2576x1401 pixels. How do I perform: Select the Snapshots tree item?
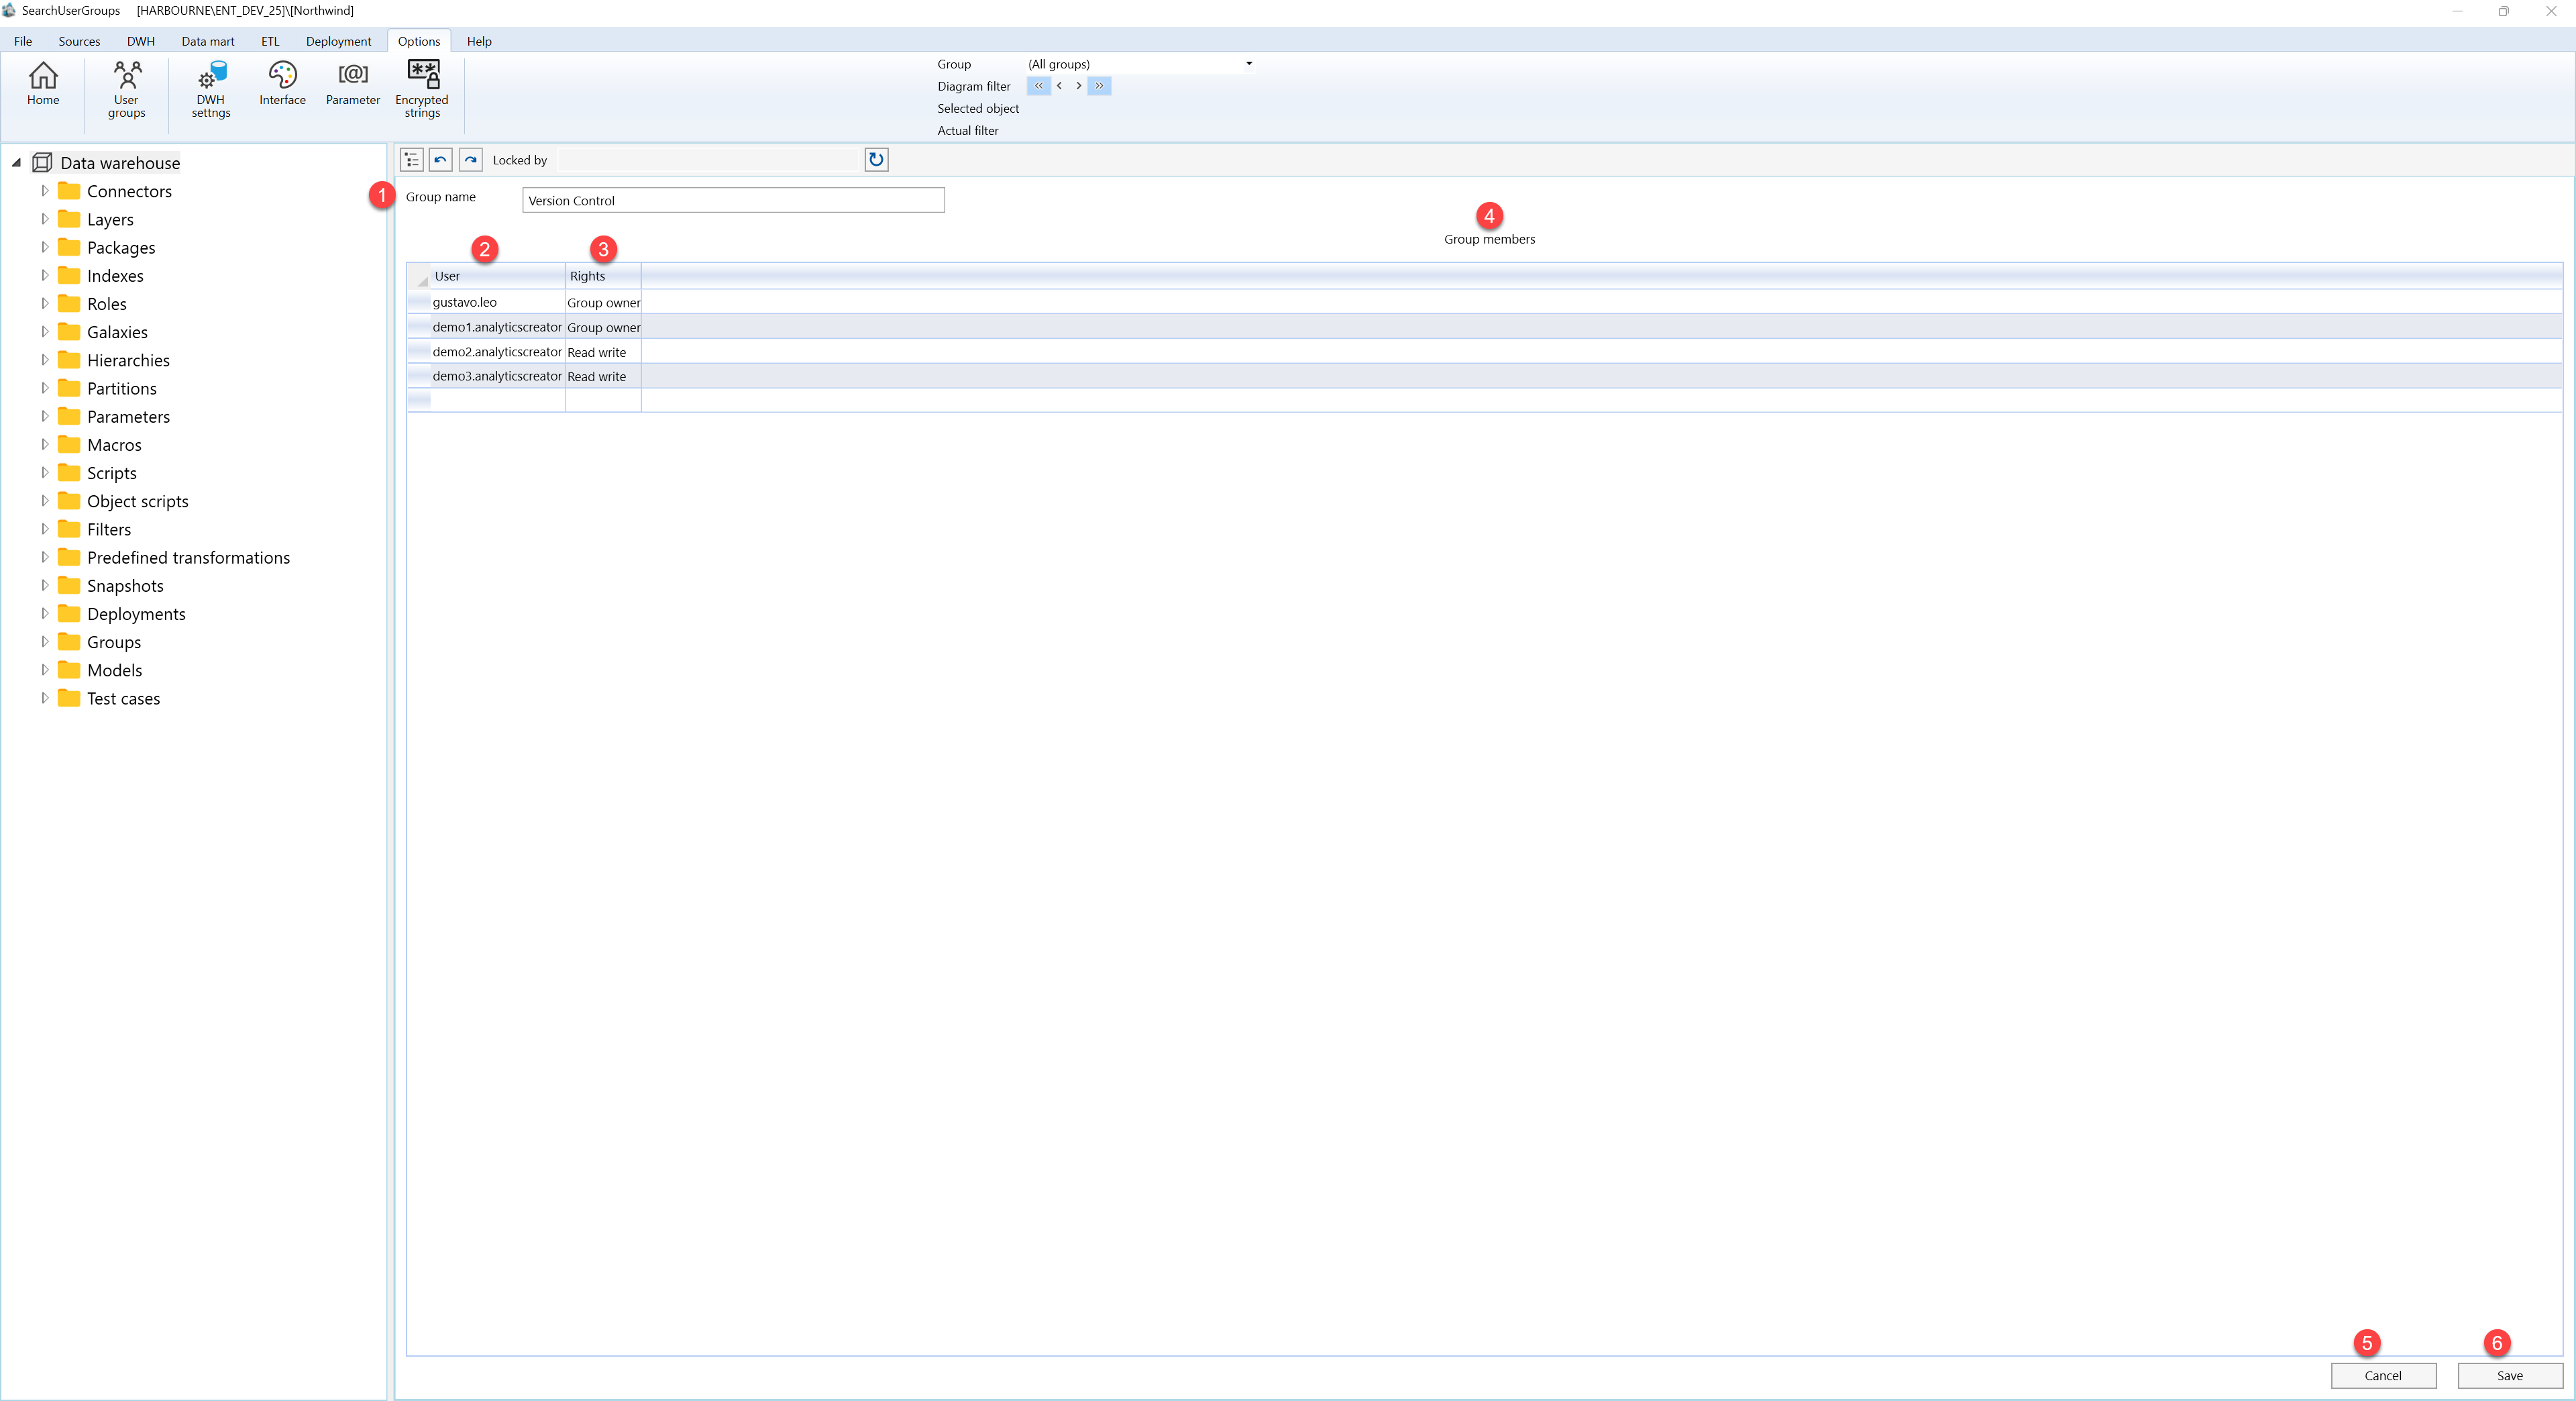[x=125, y=586]
